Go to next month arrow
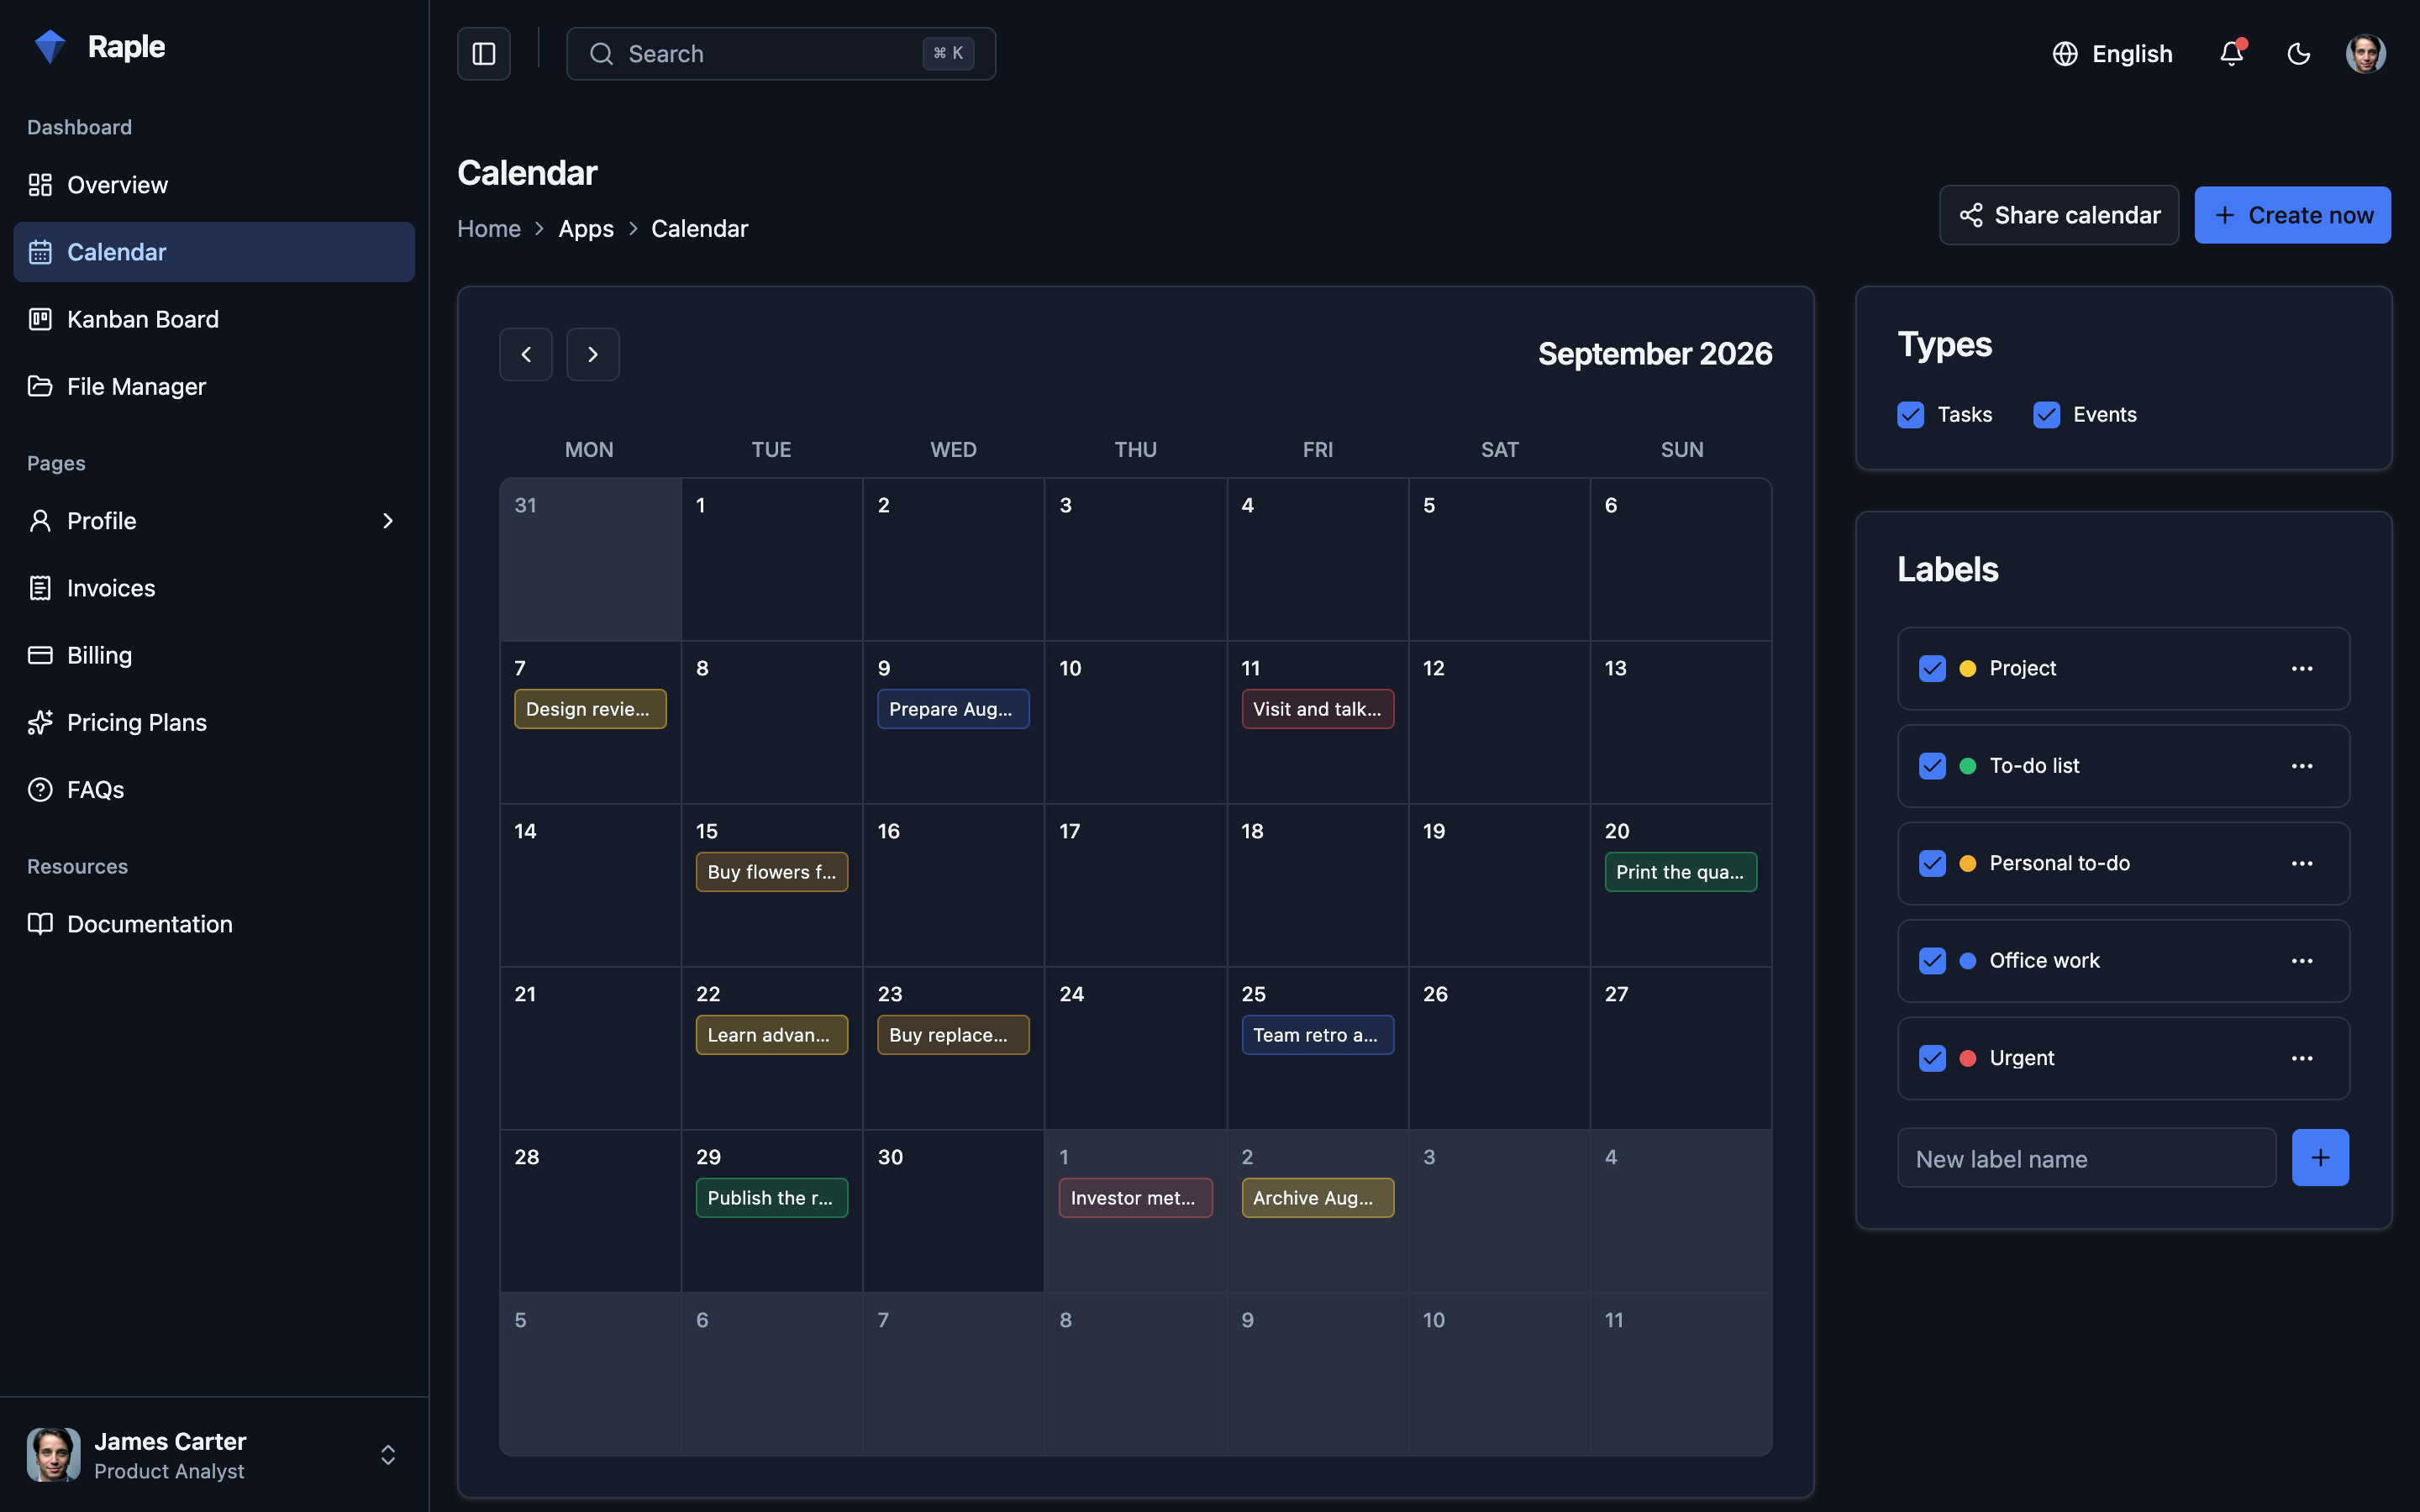The height and width of the screenshot is (1512, 2420). 593,354
